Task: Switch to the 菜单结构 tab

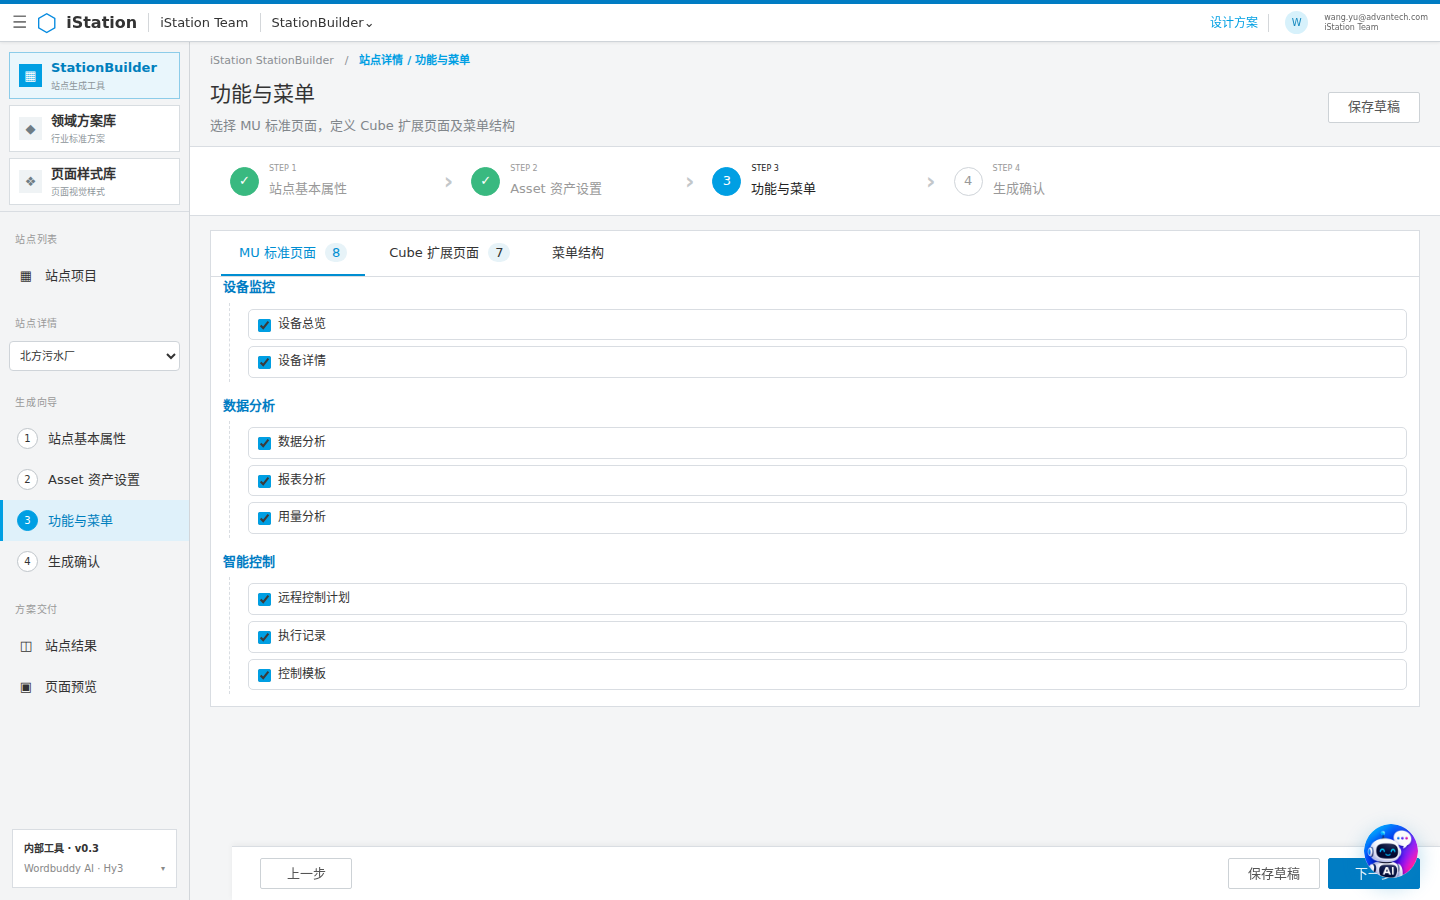Action: click(578, 253)
